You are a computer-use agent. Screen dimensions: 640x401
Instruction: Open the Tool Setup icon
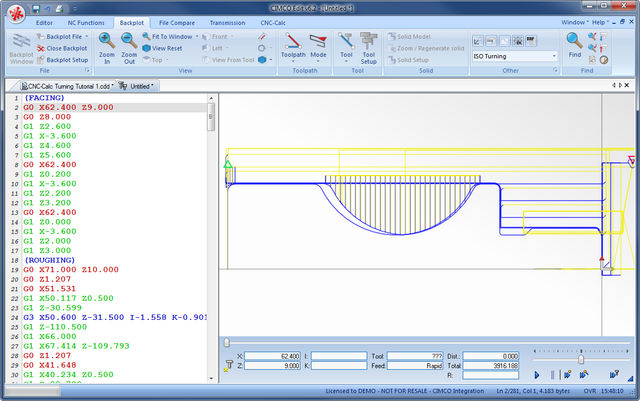click(x=368, y=41)
